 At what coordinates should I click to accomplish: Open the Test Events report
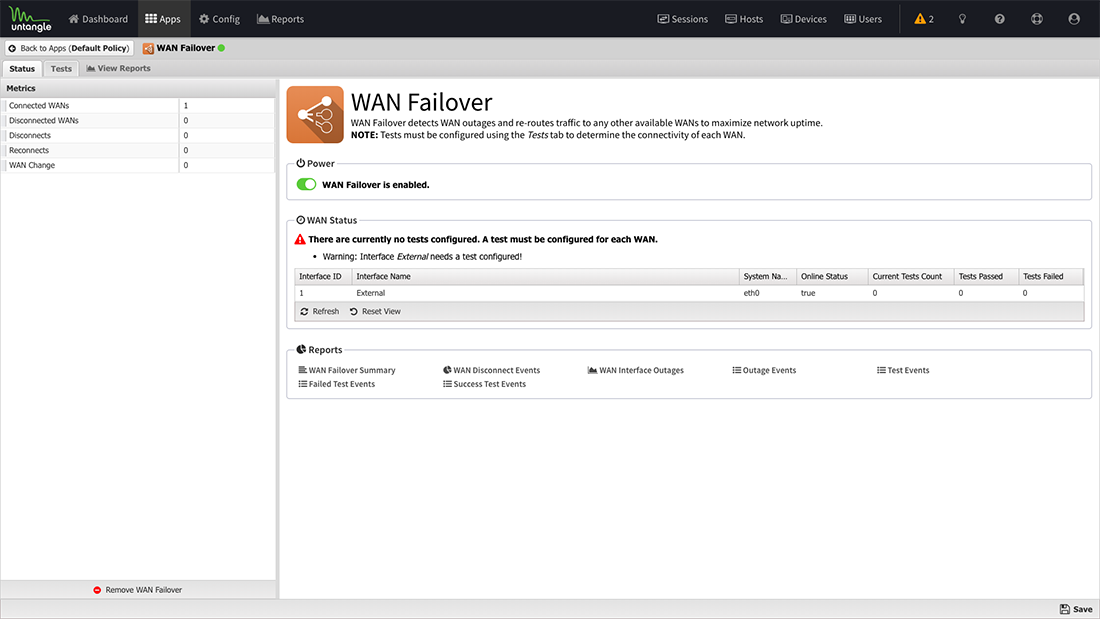[903, 371]
